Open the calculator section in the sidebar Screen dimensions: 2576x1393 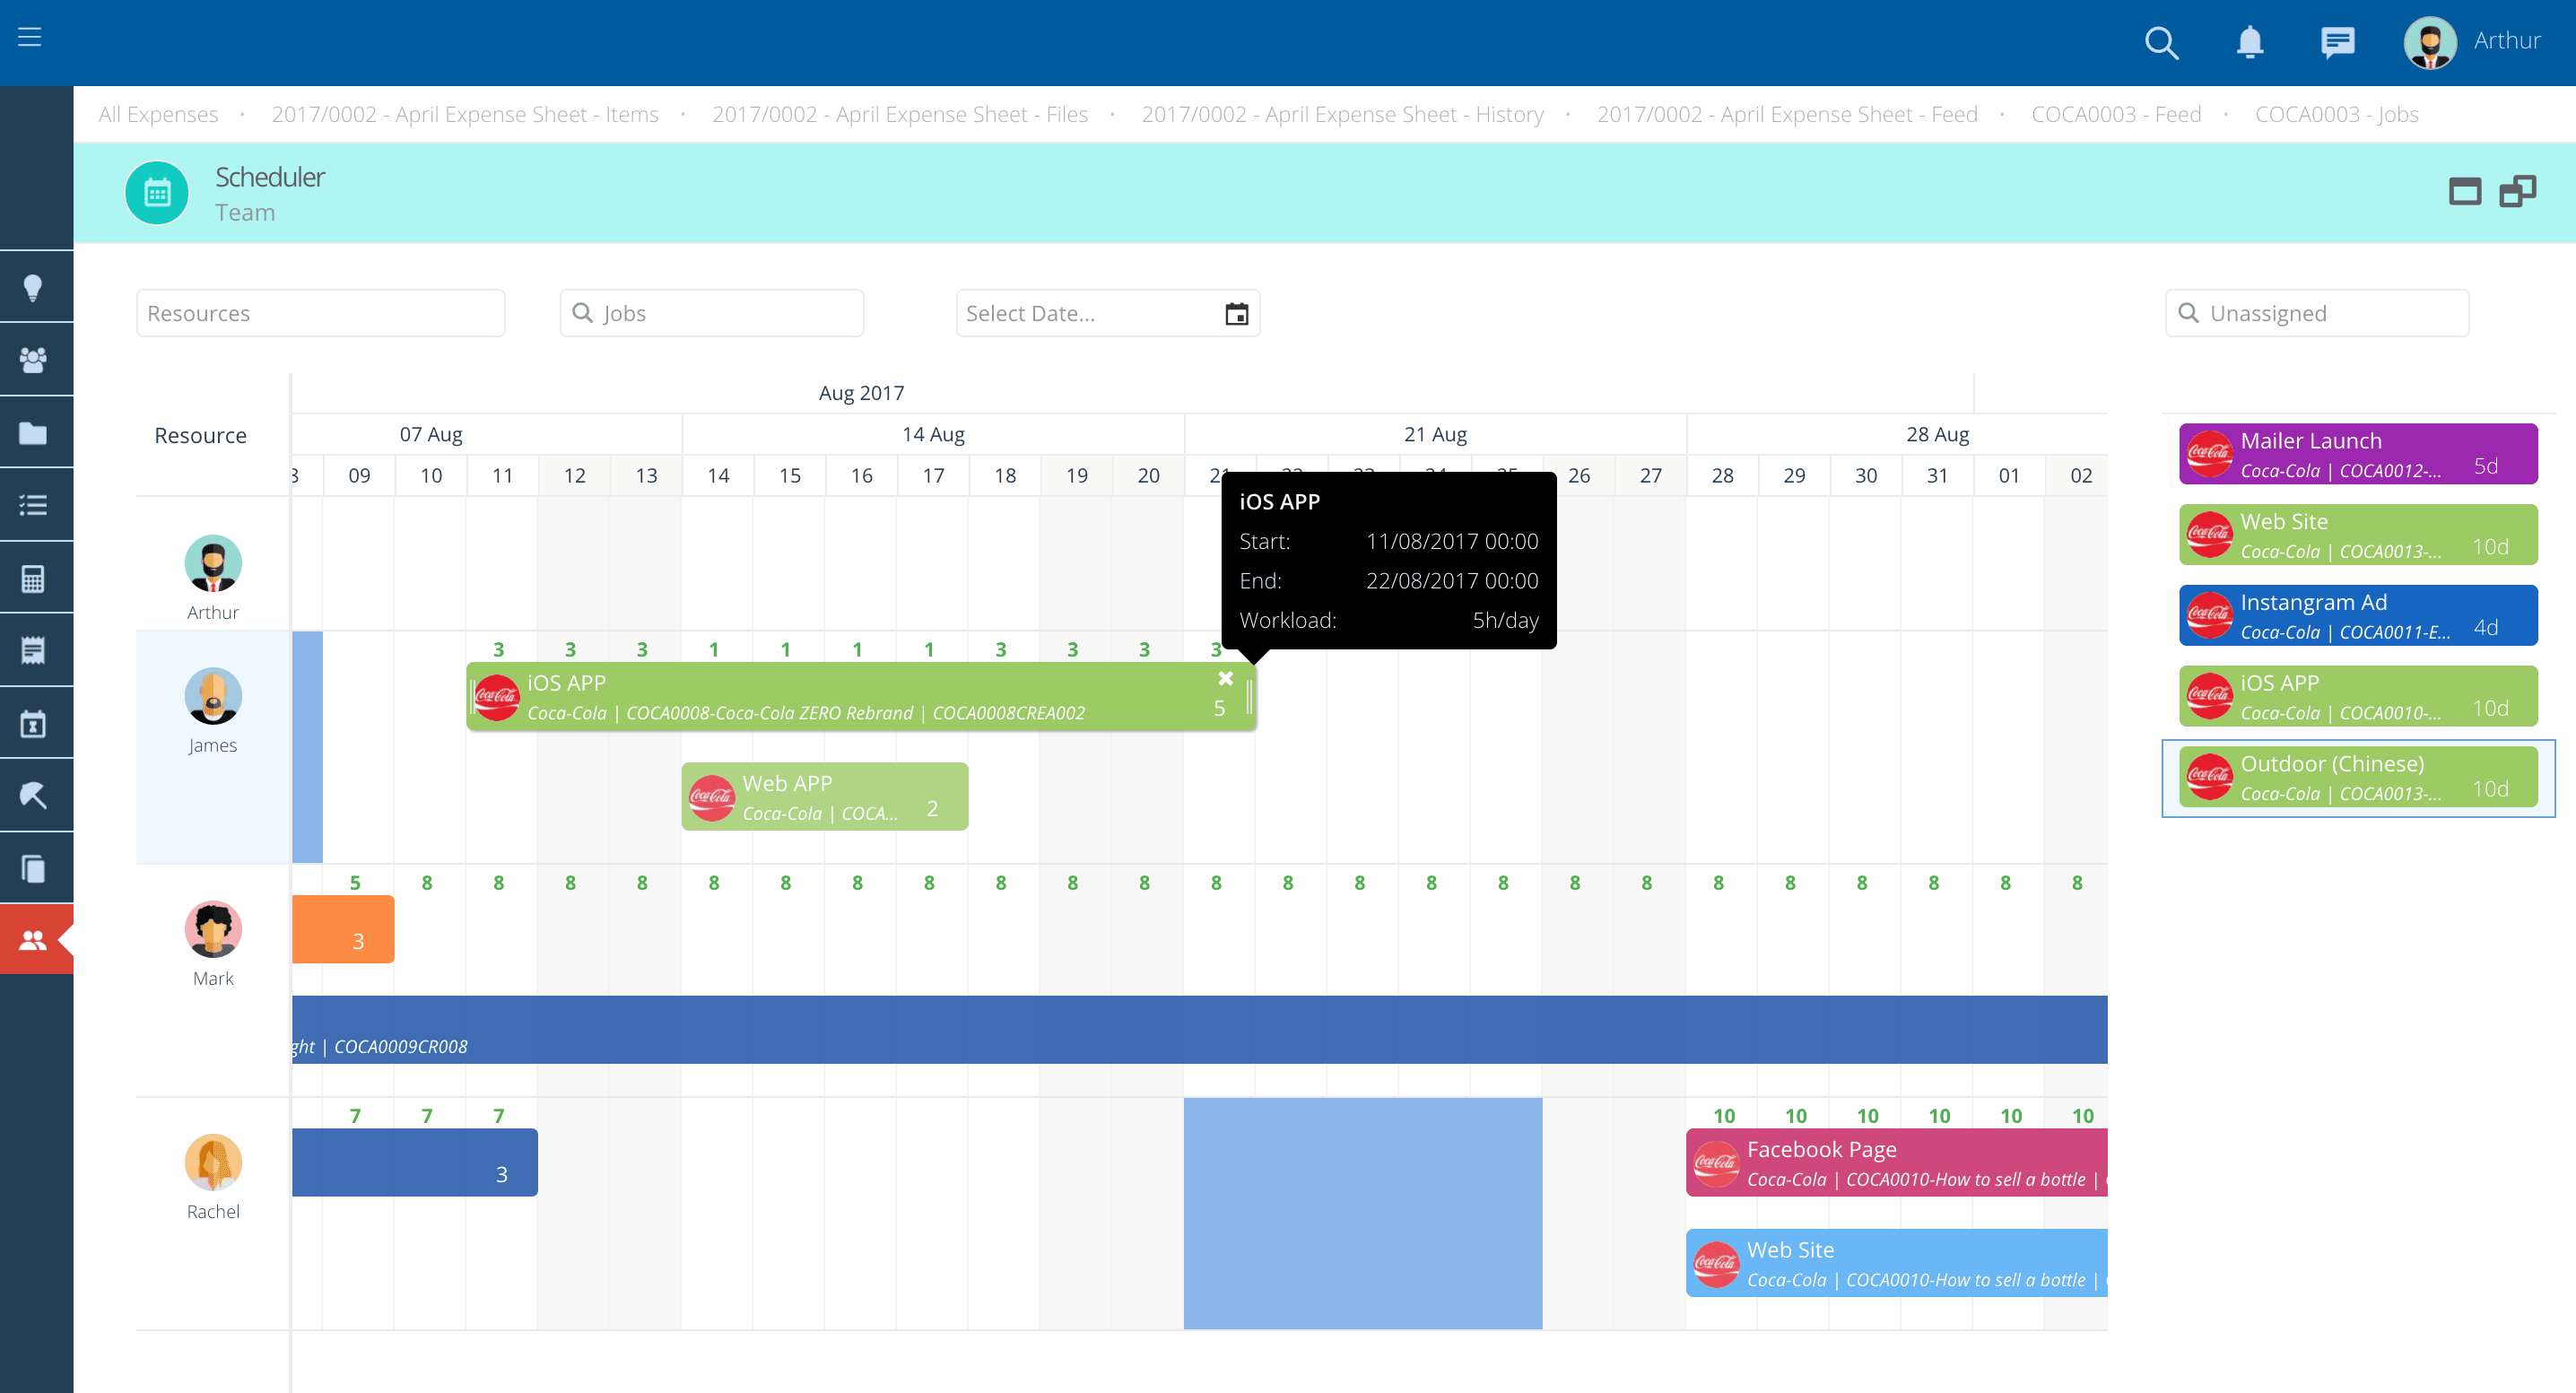pyautogui.click(x=33, y=578)
